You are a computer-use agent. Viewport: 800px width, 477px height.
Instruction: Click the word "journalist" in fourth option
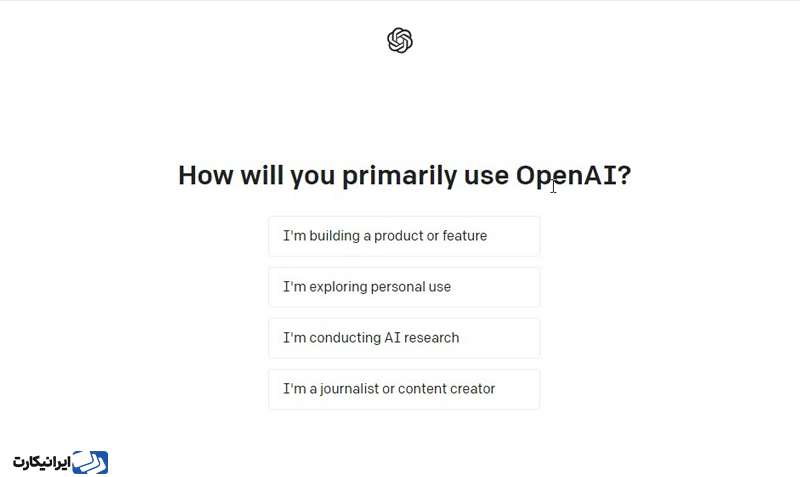click(x=349, y=389)
